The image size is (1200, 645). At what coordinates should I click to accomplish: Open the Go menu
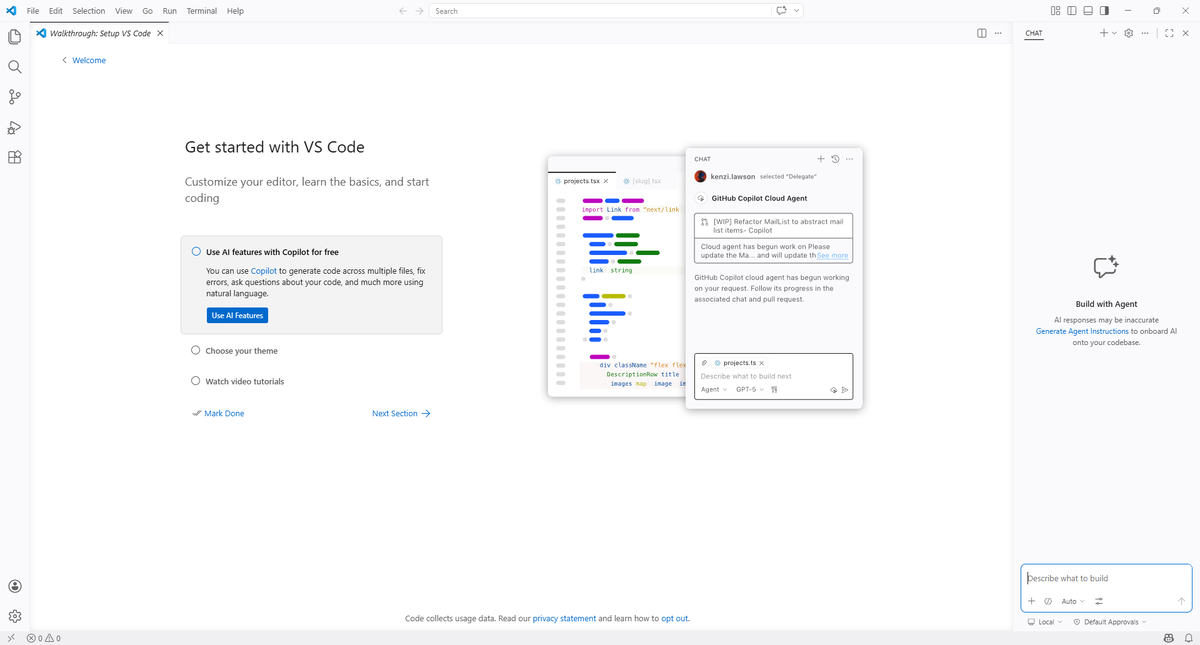pos(148,11)
